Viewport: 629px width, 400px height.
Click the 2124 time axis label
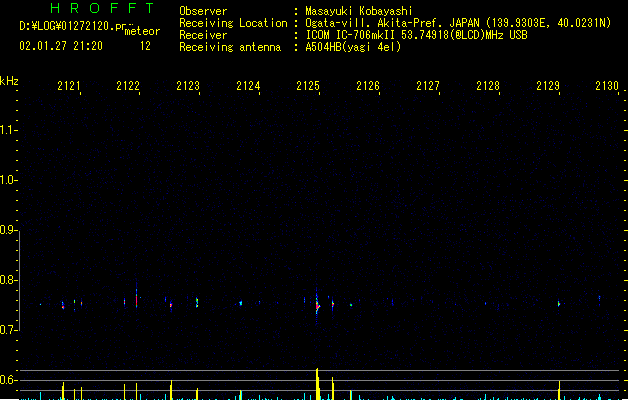click(x=248, y=86)
